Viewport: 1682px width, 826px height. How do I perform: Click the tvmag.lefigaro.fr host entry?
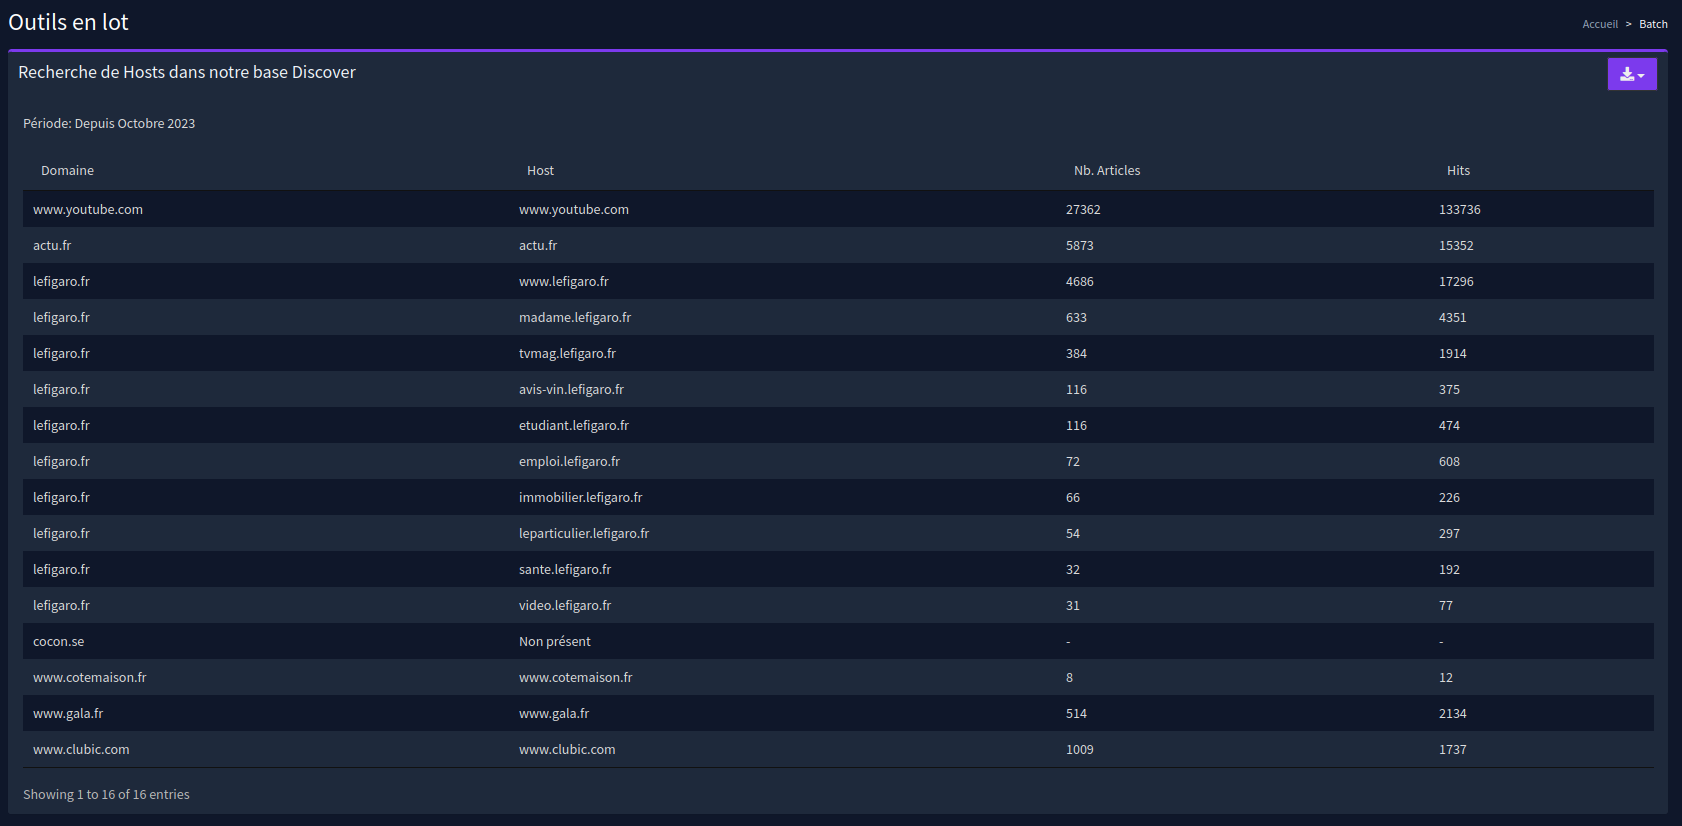click(567, 354)
